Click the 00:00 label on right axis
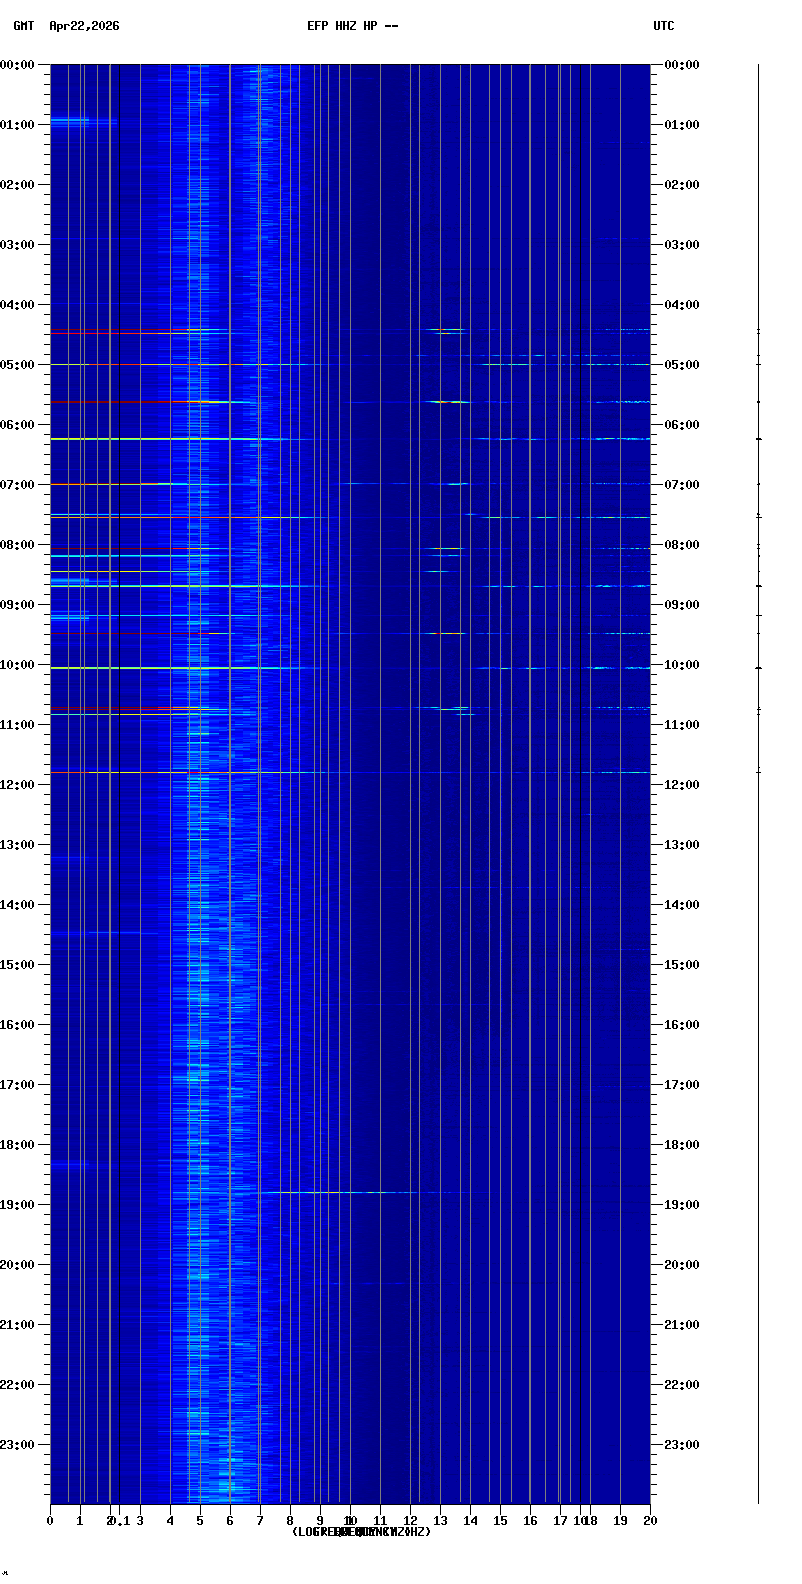802x1584 pixels. (x=681, y=65)
